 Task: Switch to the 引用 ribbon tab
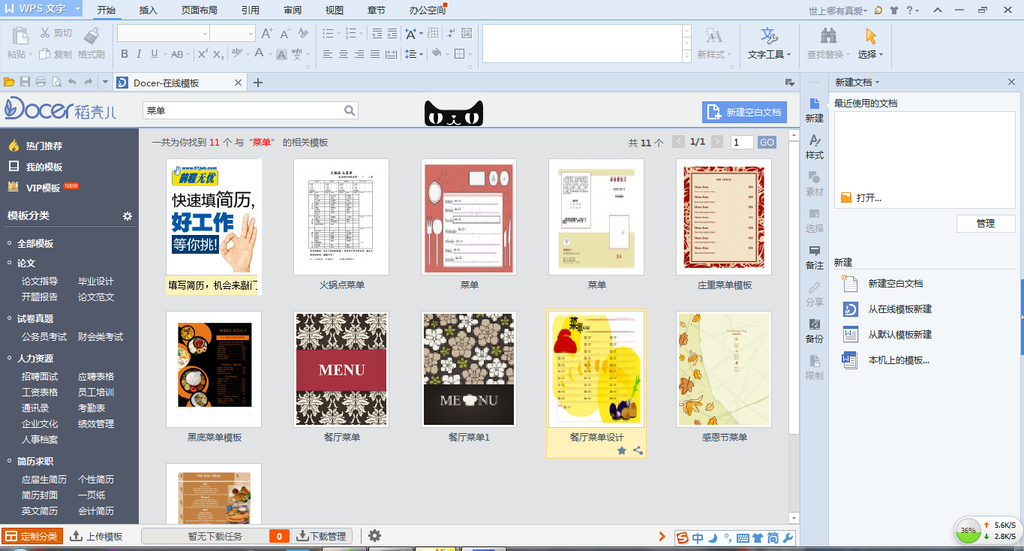(250, 10)
